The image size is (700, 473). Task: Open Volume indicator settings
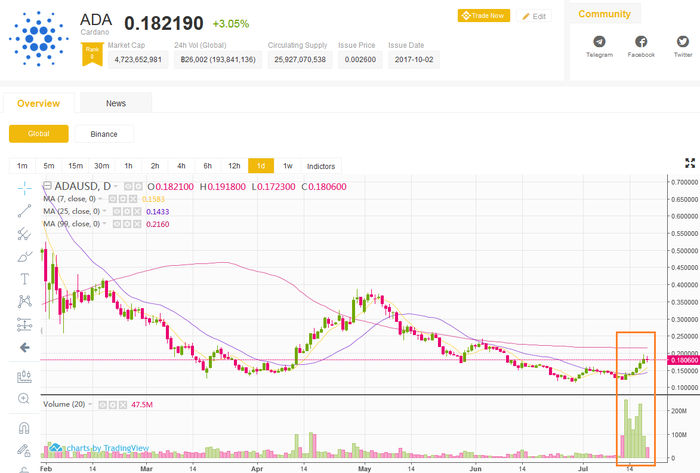[112, 405]
